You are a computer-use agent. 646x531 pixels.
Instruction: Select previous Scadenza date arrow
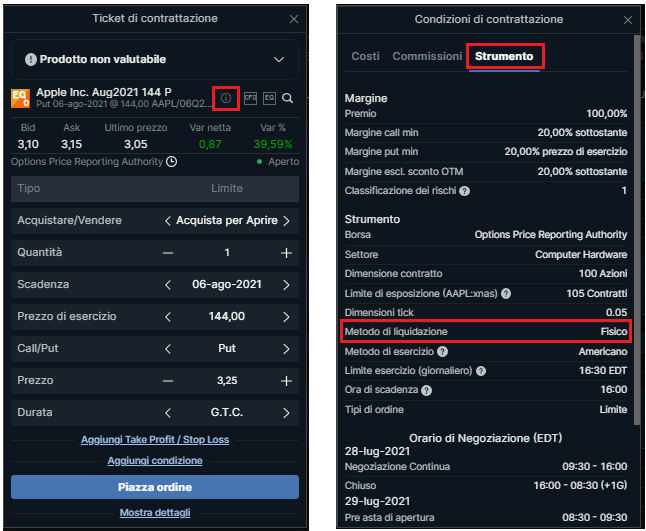coord(168,285)
